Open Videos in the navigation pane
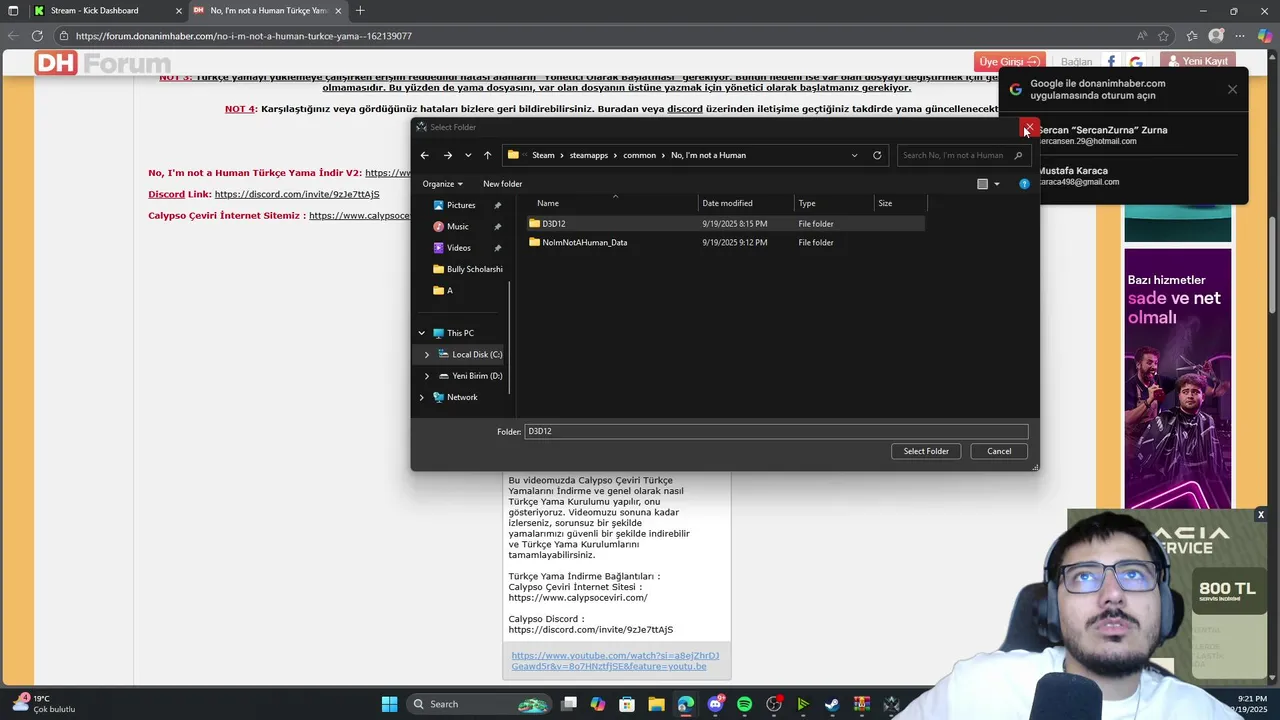 458,248
